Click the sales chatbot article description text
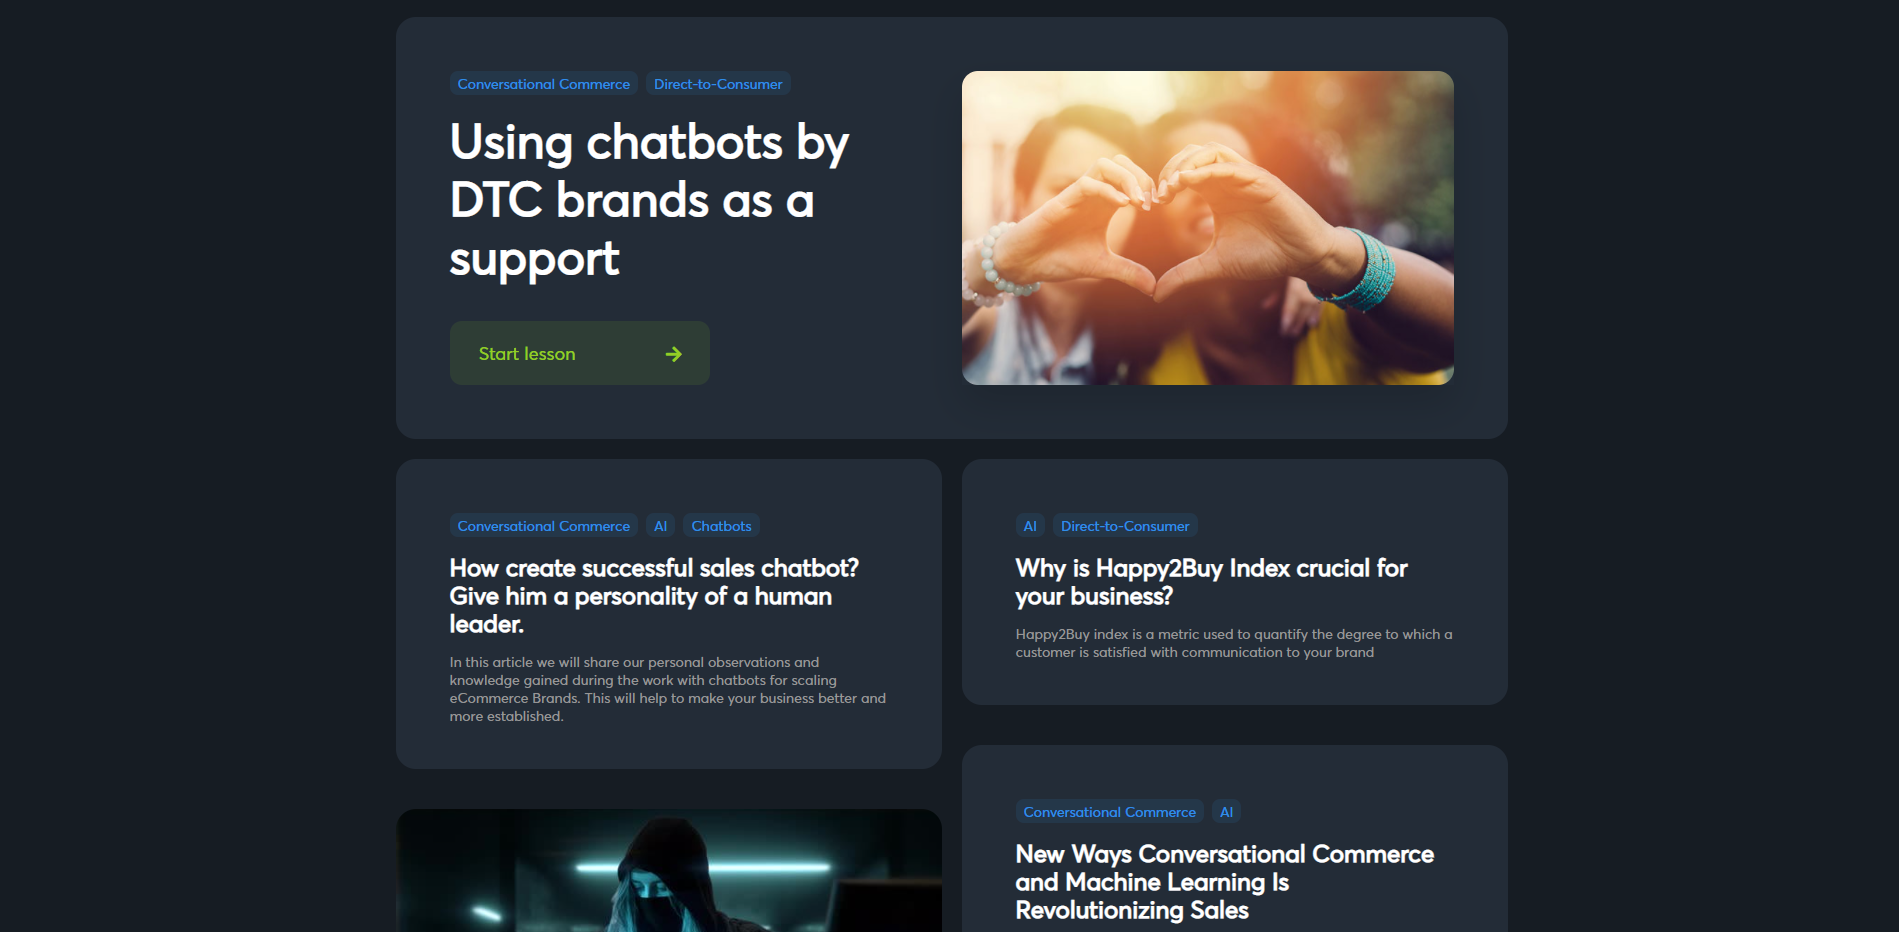Screen dimensions: 1899x932 tap(667, 689)
